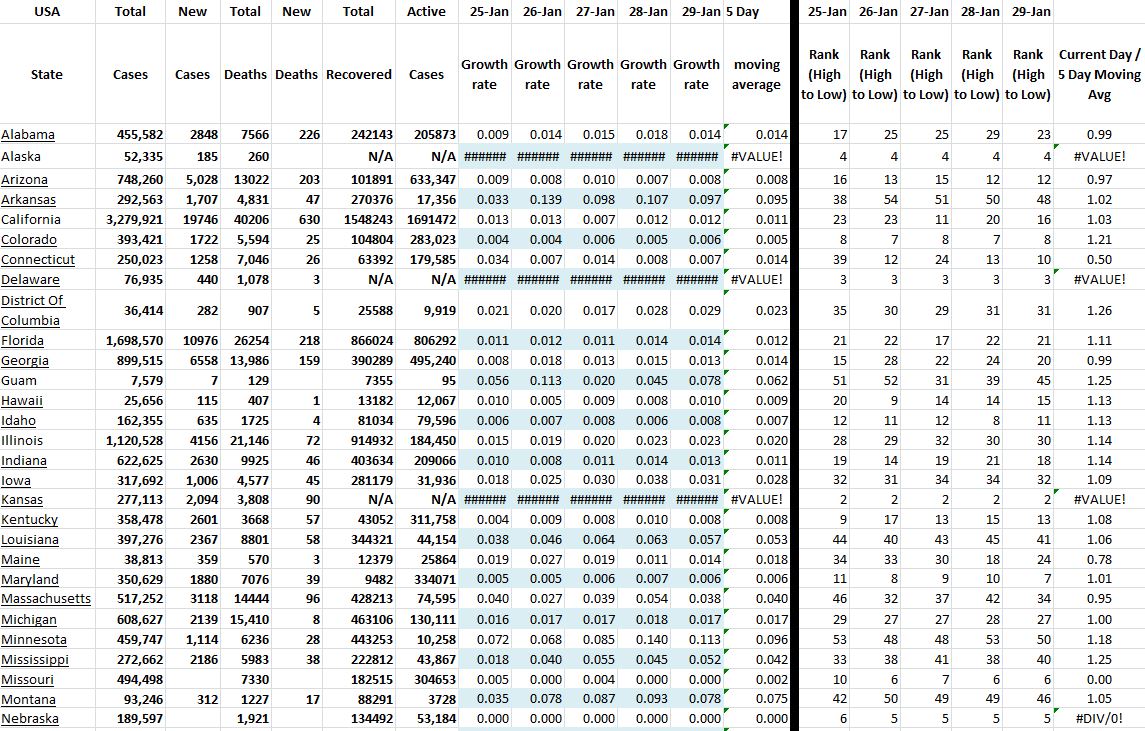Select Alaska's N/A recovered cell
Screen dimensions: 1145x731
[x=380, y=157]
